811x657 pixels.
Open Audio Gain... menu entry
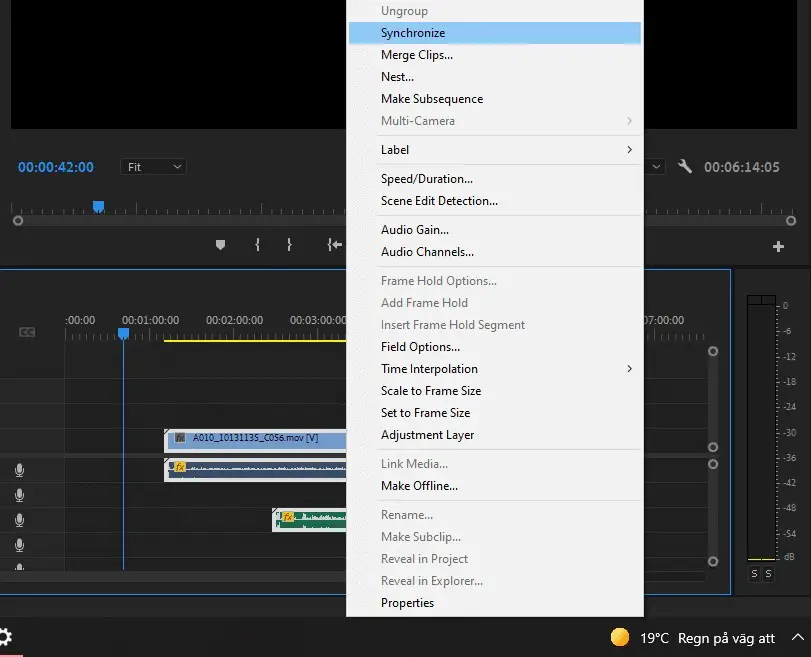[495, 230]
